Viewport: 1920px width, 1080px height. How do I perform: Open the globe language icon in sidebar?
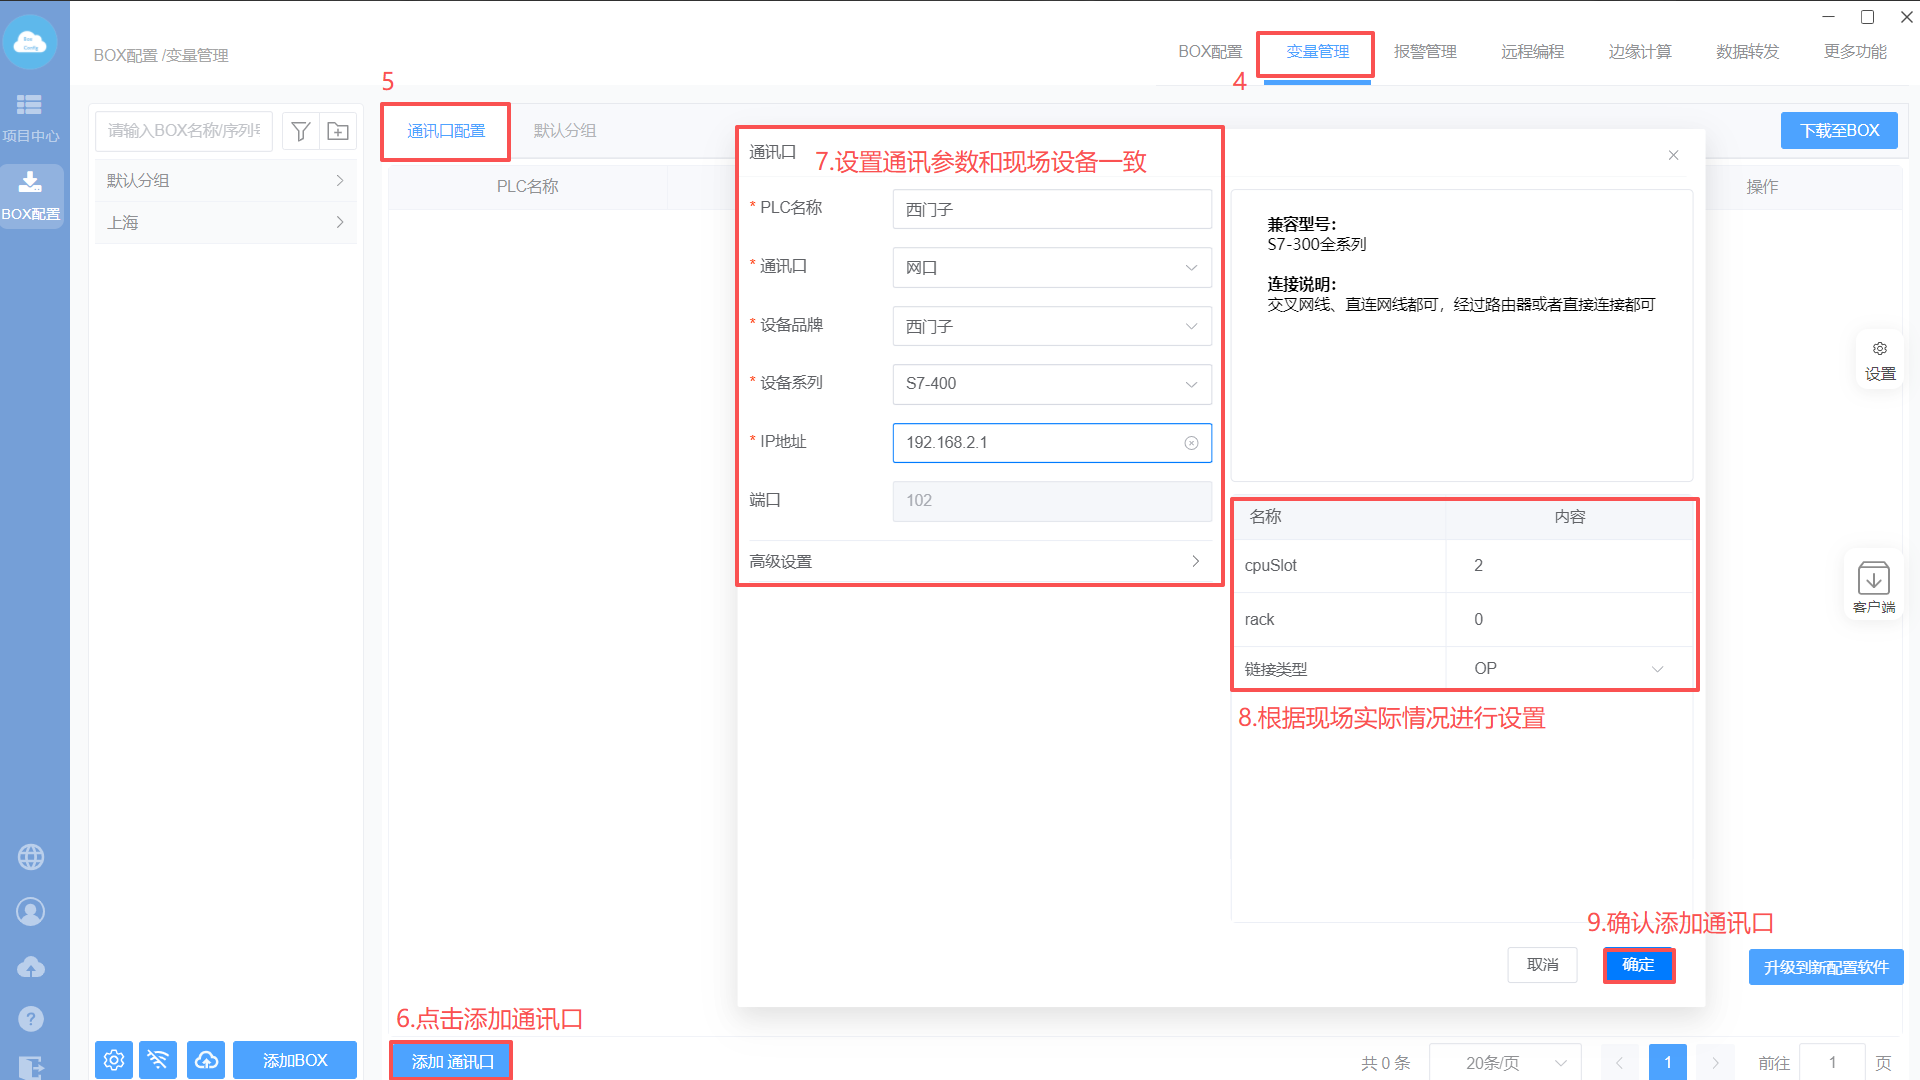(31, 857)
